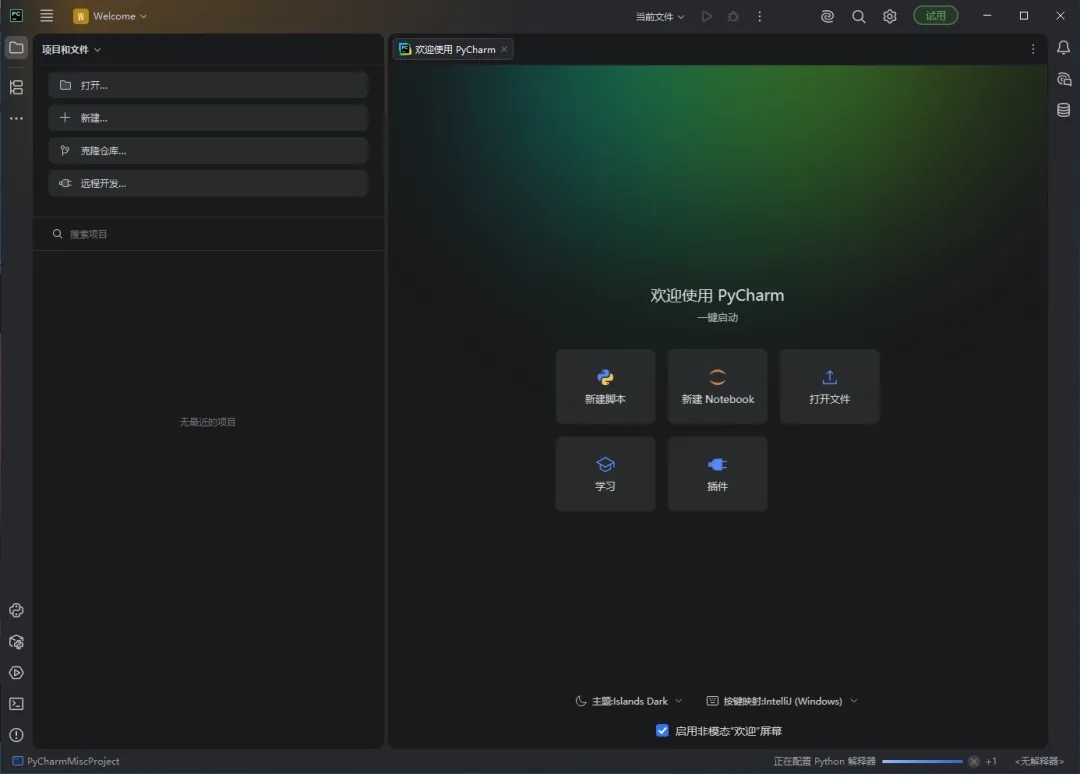
Task: Click the green 试用 trial button
Action: pos(935,16)
